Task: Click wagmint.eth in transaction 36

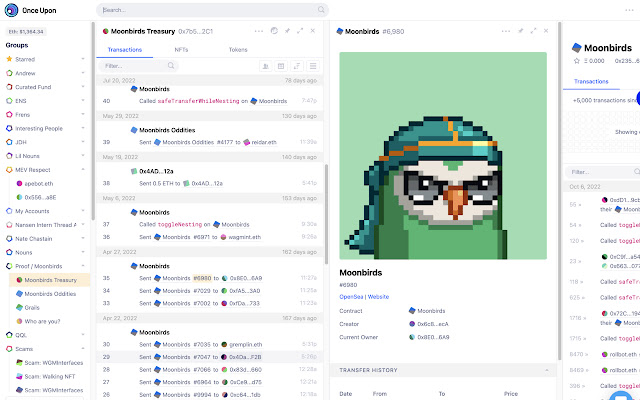Action: pyautogui.click(x=241, y=237)
